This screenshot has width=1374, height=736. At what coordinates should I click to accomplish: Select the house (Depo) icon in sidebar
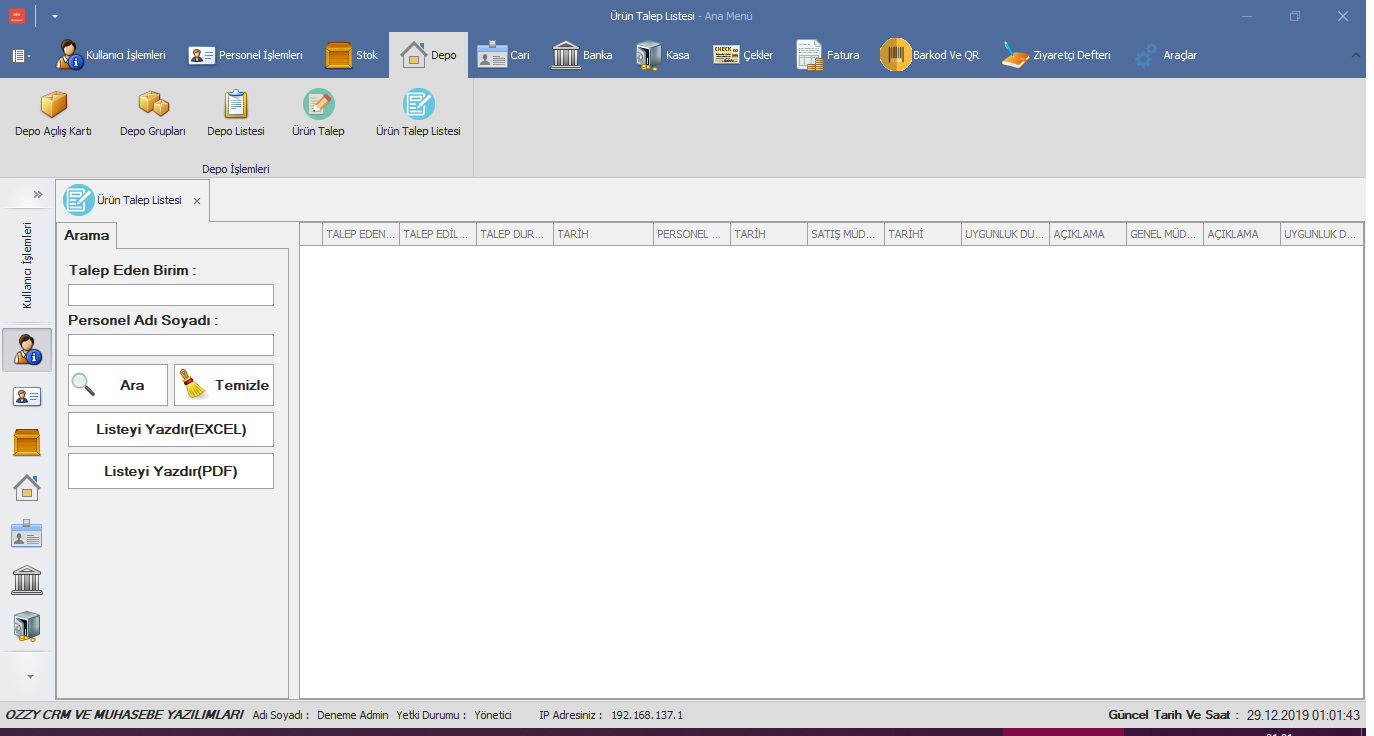click(x=27, y=488)
